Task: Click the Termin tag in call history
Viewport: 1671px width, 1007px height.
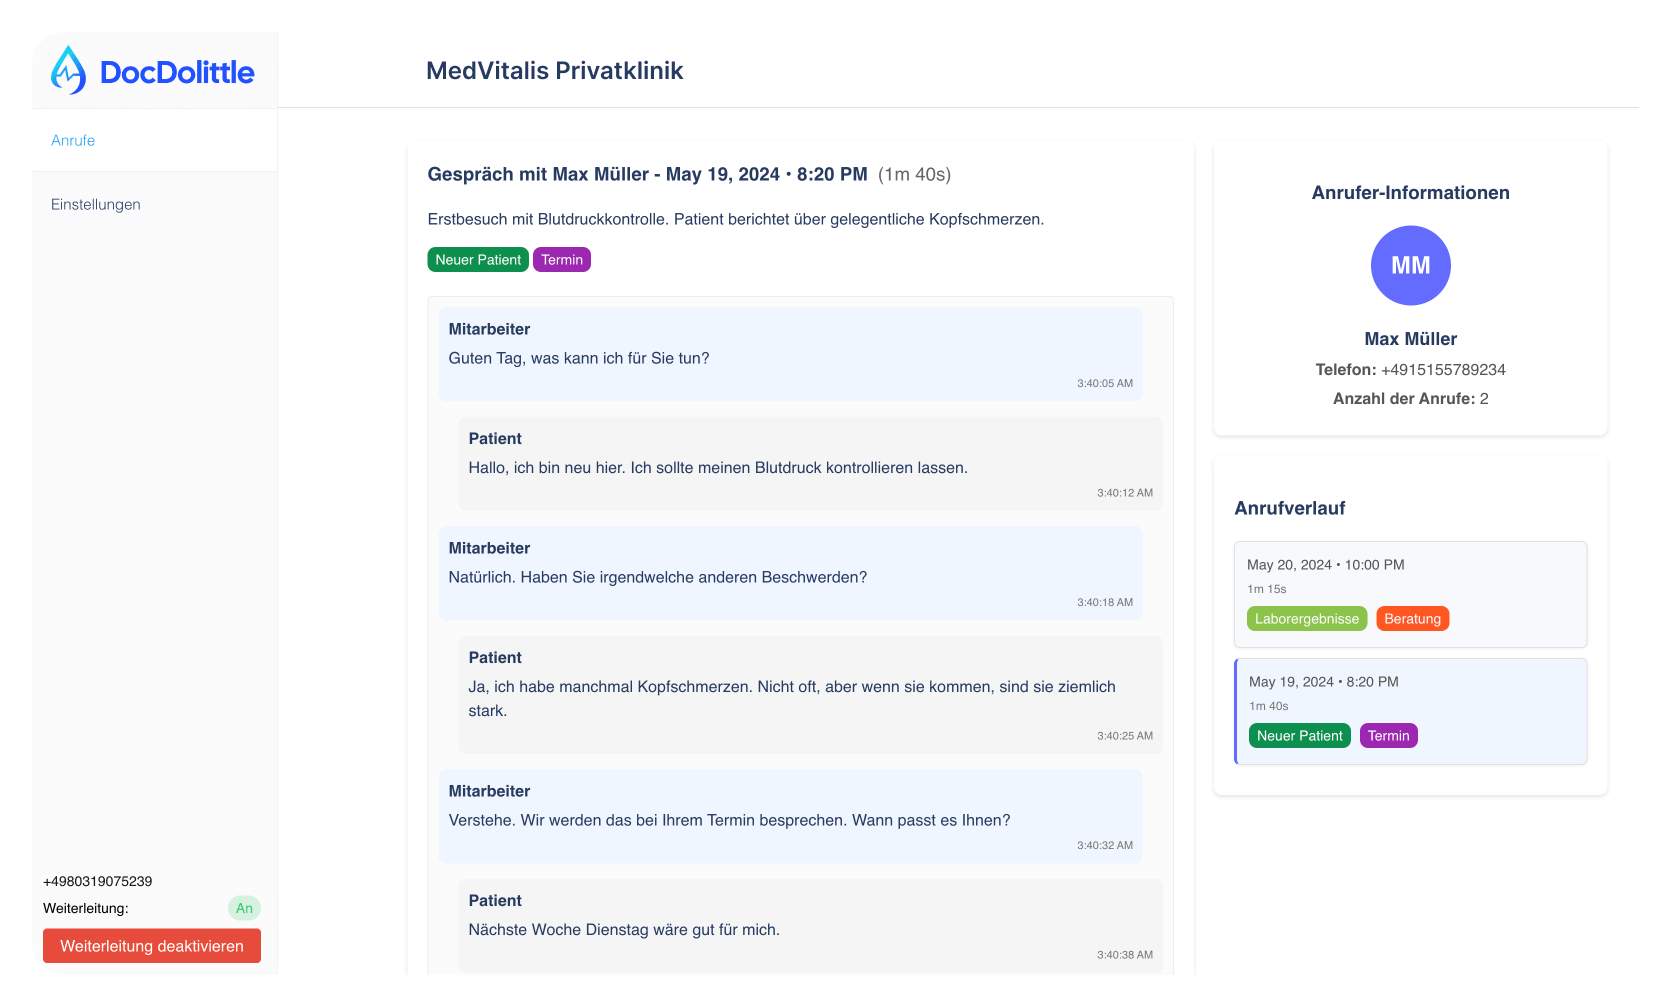Action: (1388, 736)
